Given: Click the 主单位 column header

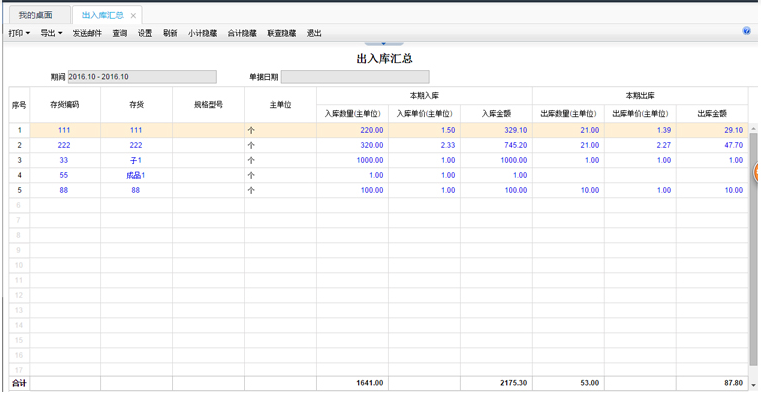Looking at the screenshot, I should 280,104.
